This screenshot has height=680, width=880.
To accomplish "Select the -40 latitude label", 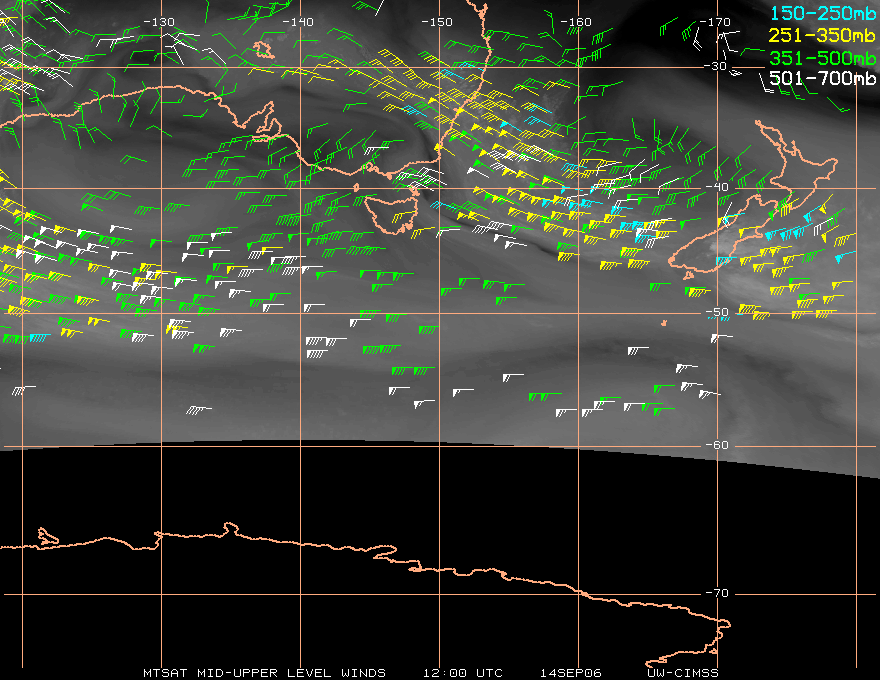I will tap(716, 189).
